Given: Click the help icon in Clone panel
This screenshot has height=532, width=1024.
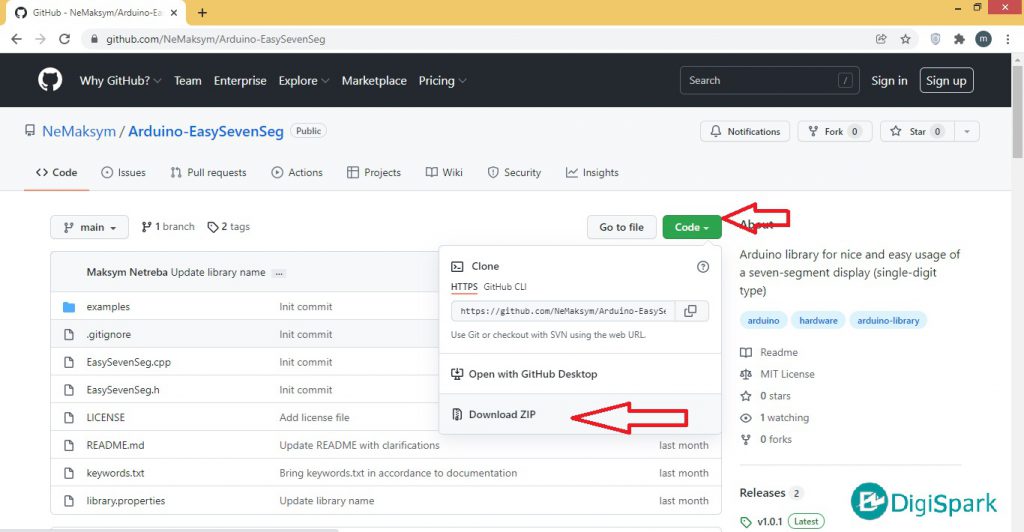Looking at the screenshot, I should (x=702, y=267).
